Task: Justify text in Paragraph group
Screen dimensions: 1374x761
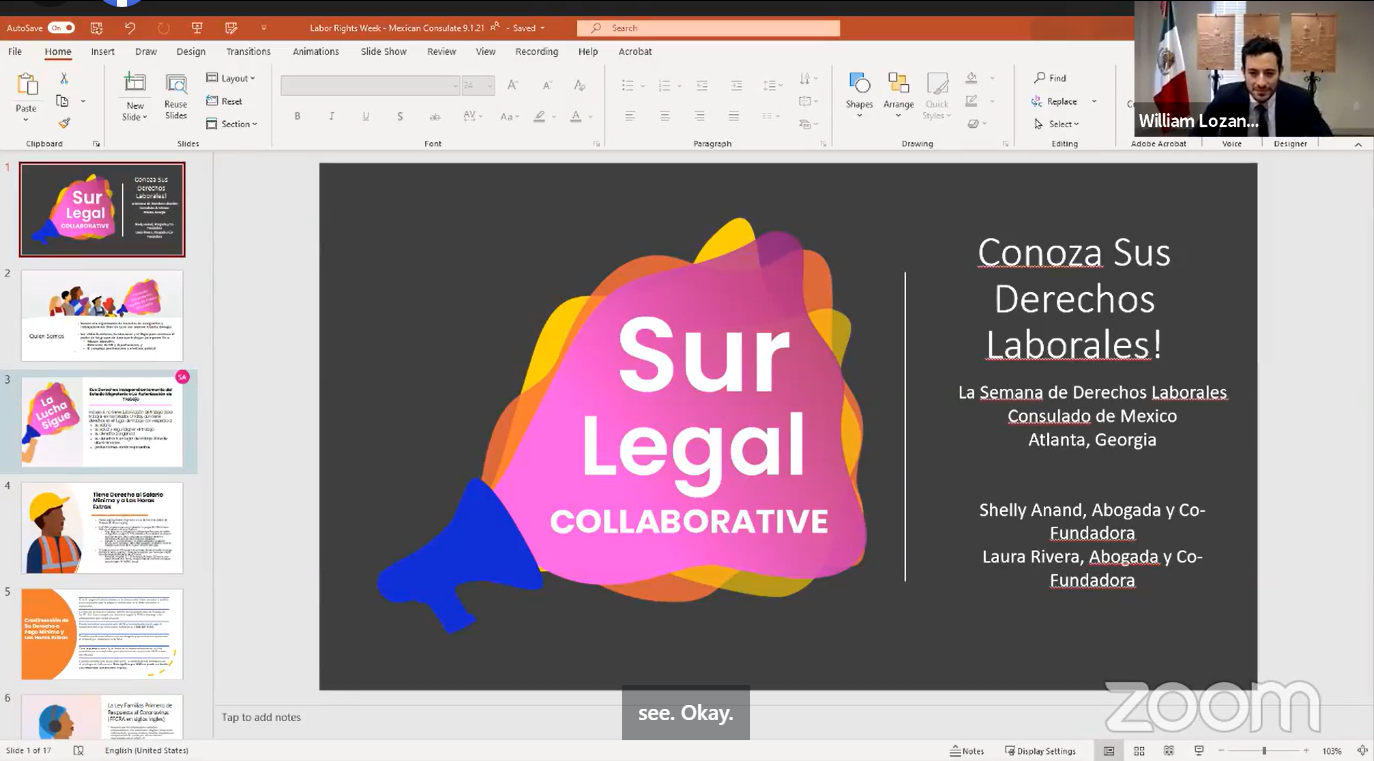Action: (734, 117)
